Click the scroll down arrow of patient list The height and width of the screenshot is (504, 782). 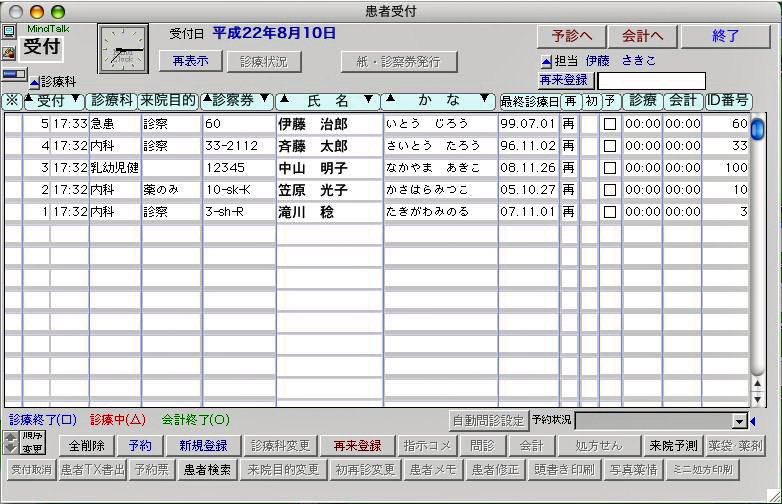758,399
